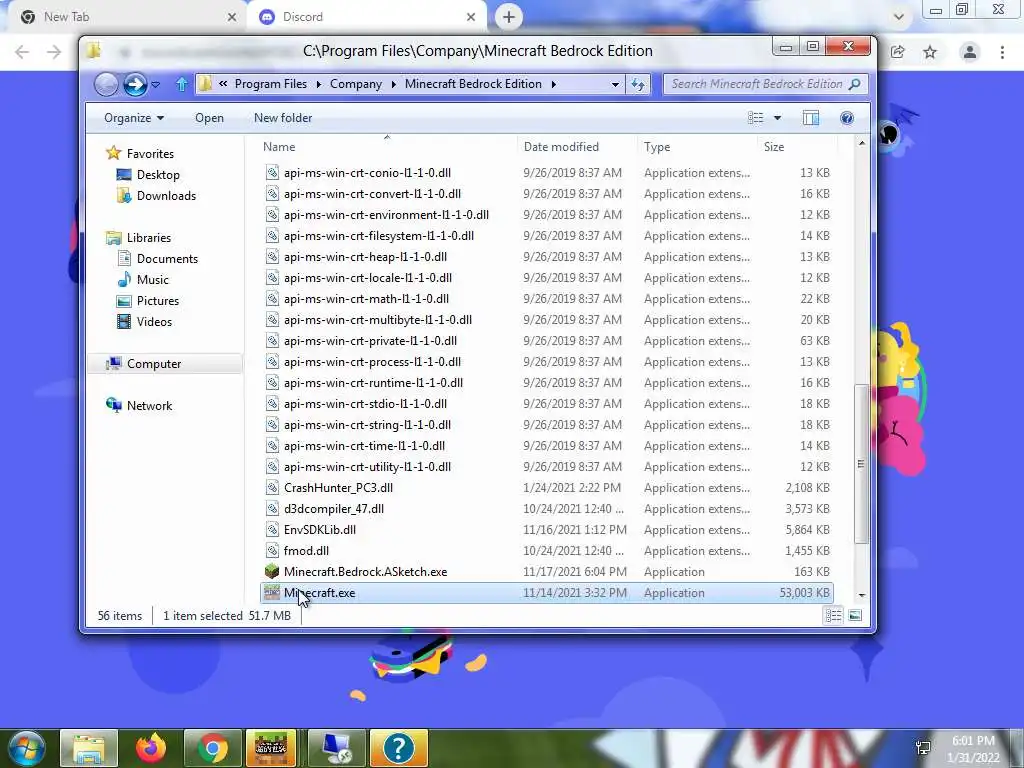
Task: Click the Company breadcrumb
Action: click(x=356, y=84)
